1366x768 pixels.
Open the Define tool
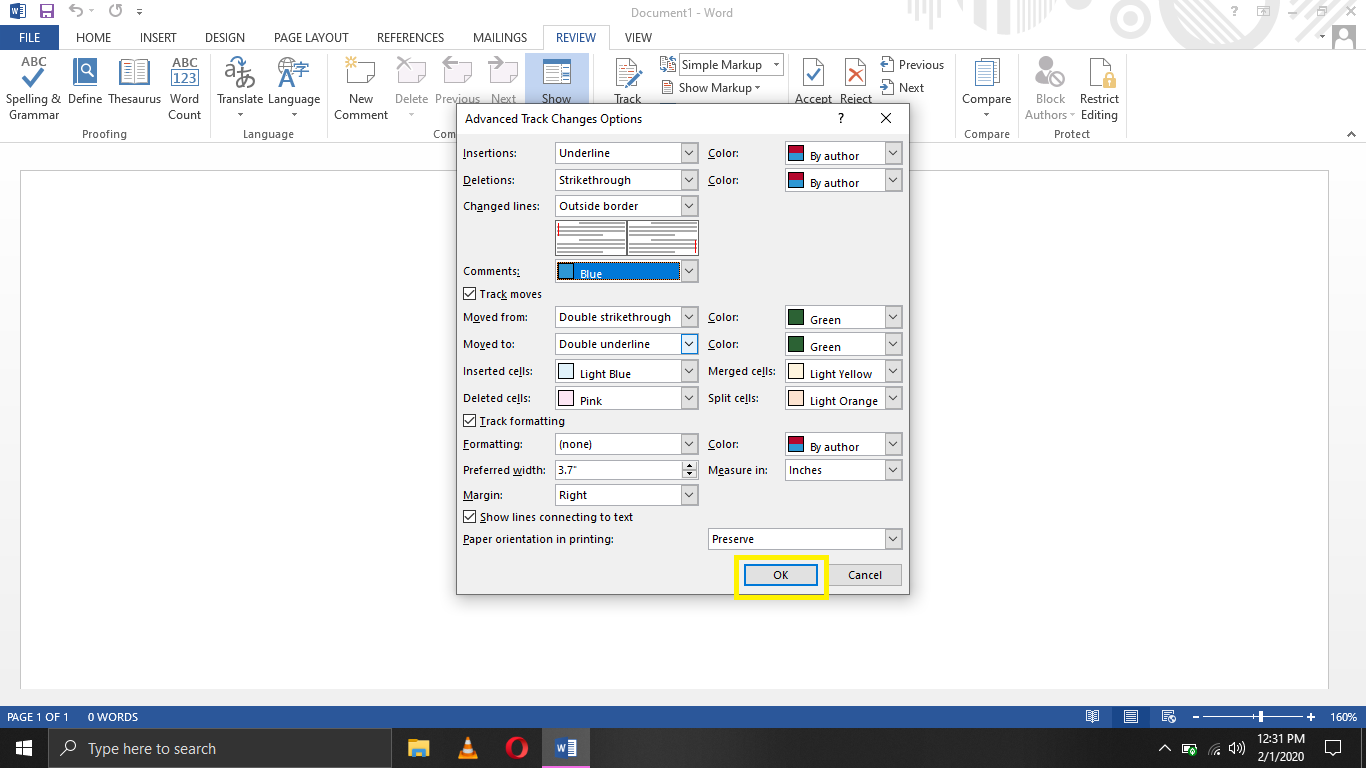(x=85, y=81)
